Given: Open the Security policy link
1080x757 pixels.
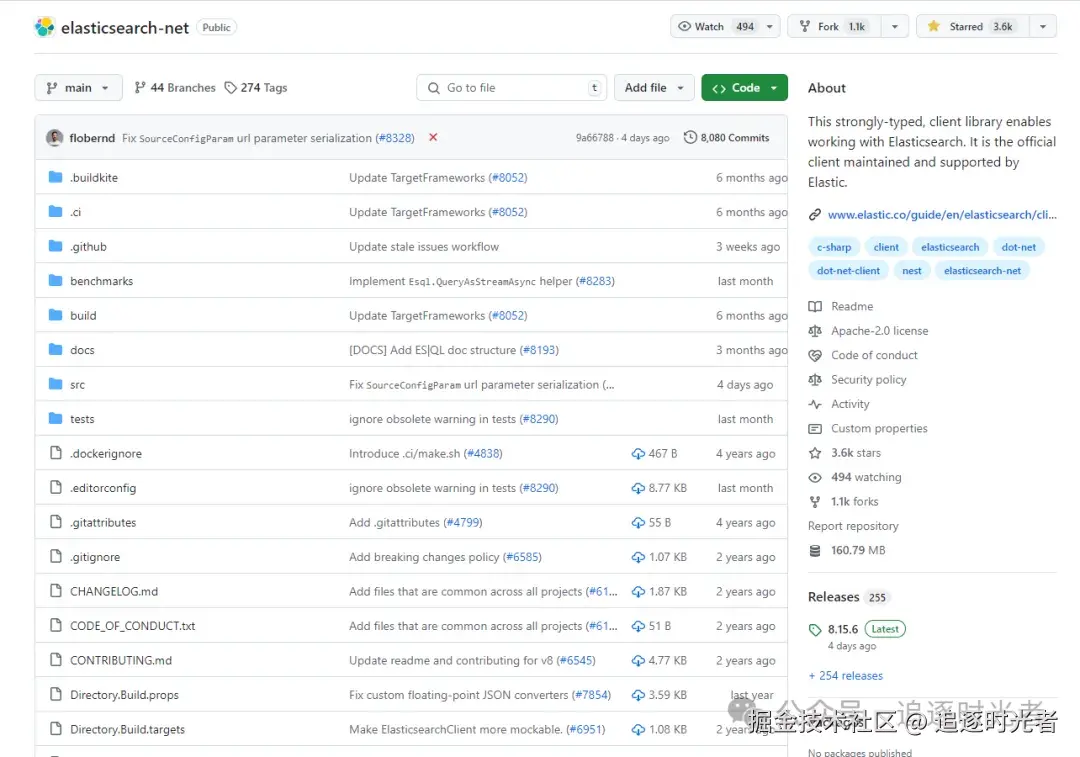Looking at the screenshot, I should click(869, 380).
